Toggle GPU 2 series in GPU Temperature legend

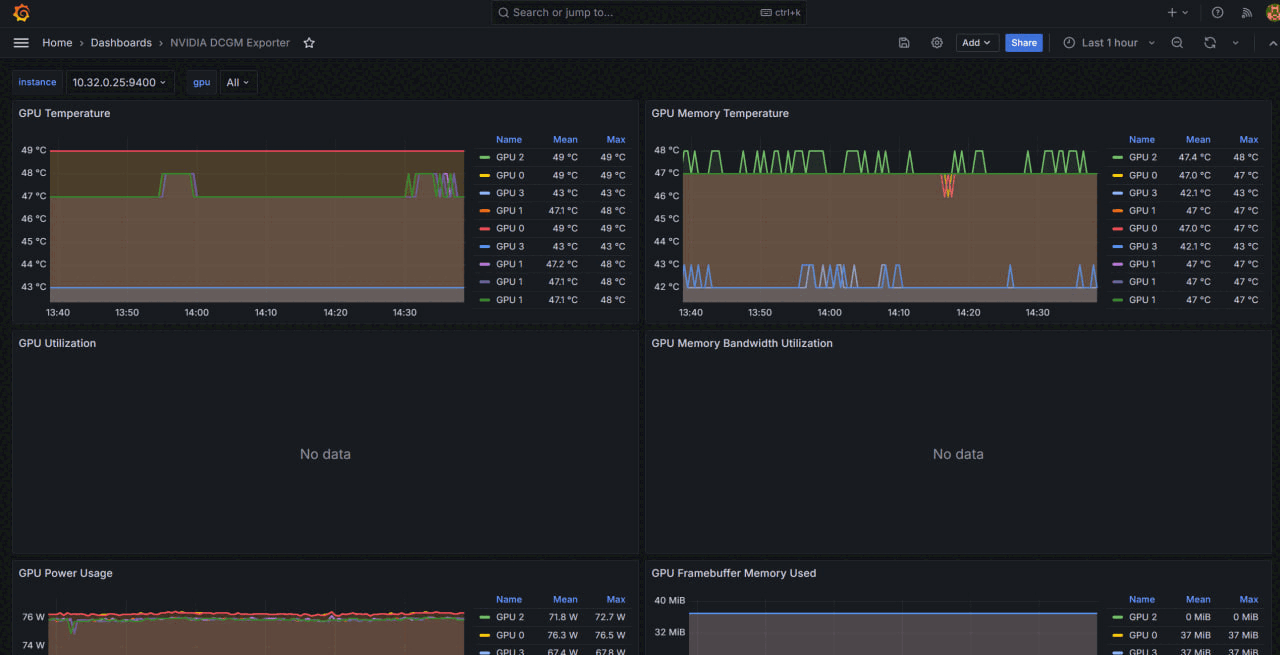[509, 157]
